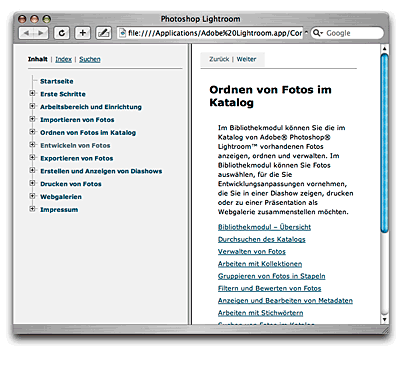Open the Bibliothekmodul – Übersicht link
The height and width of the screenshot is (370, 400).
click(x=264, y=227)
